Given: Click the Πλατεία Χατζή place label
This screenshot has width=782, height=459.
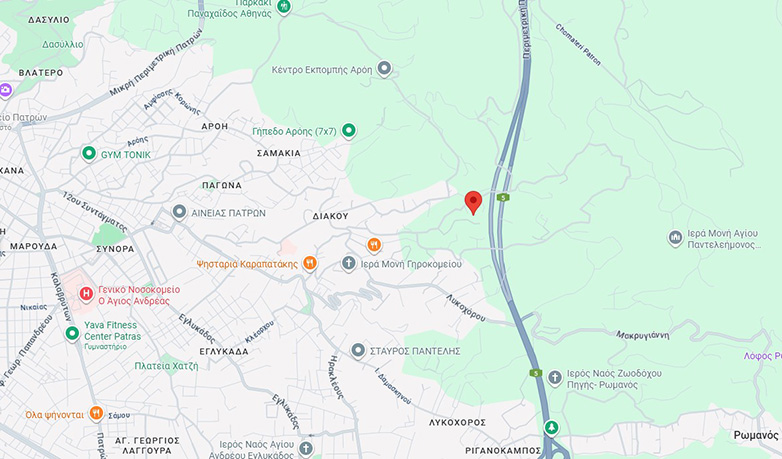Looking at the screenshot, I should pos(166,366).
